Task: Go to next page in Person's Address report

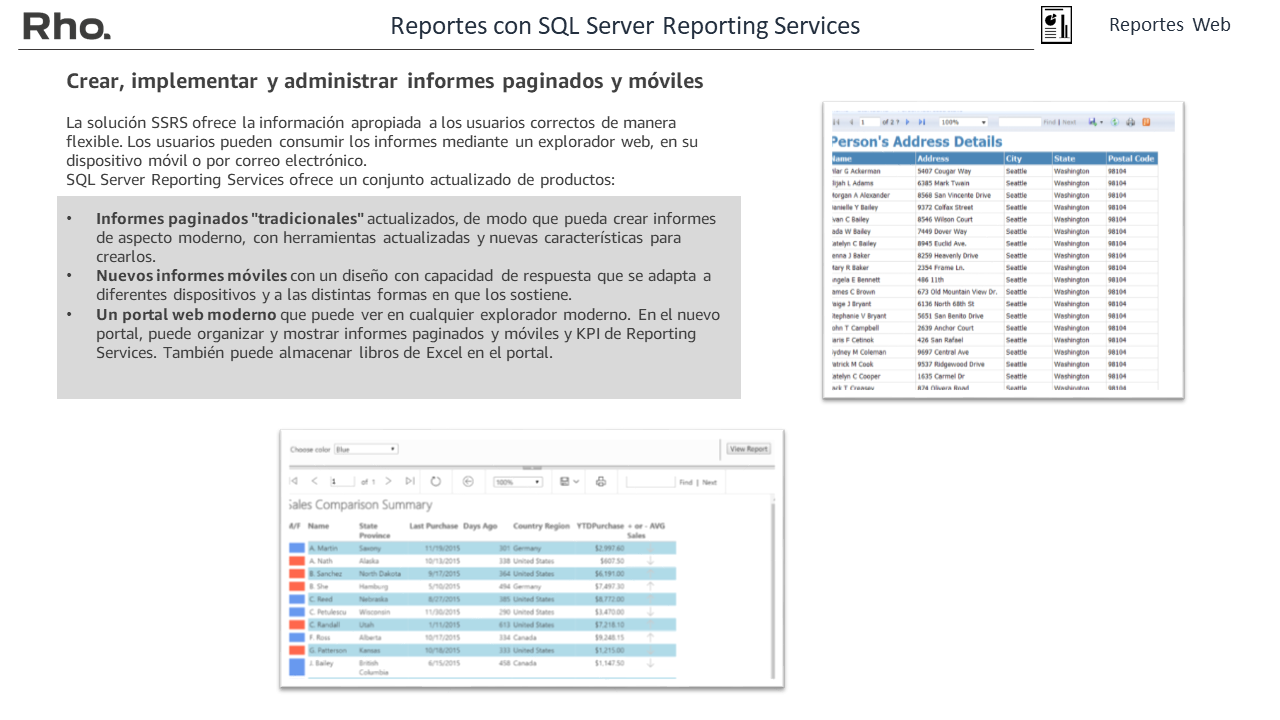Action: point(907,122)
